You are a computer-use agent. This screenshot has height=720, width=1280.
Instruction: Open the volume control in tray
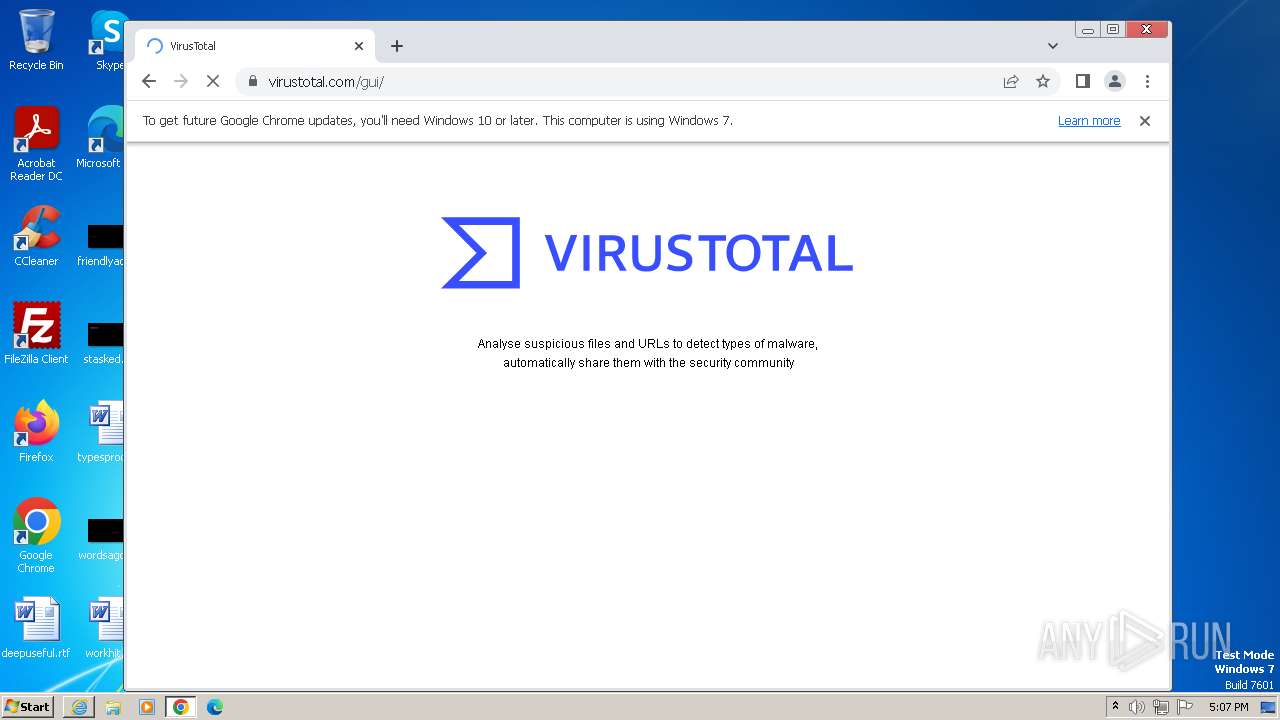1137,707
